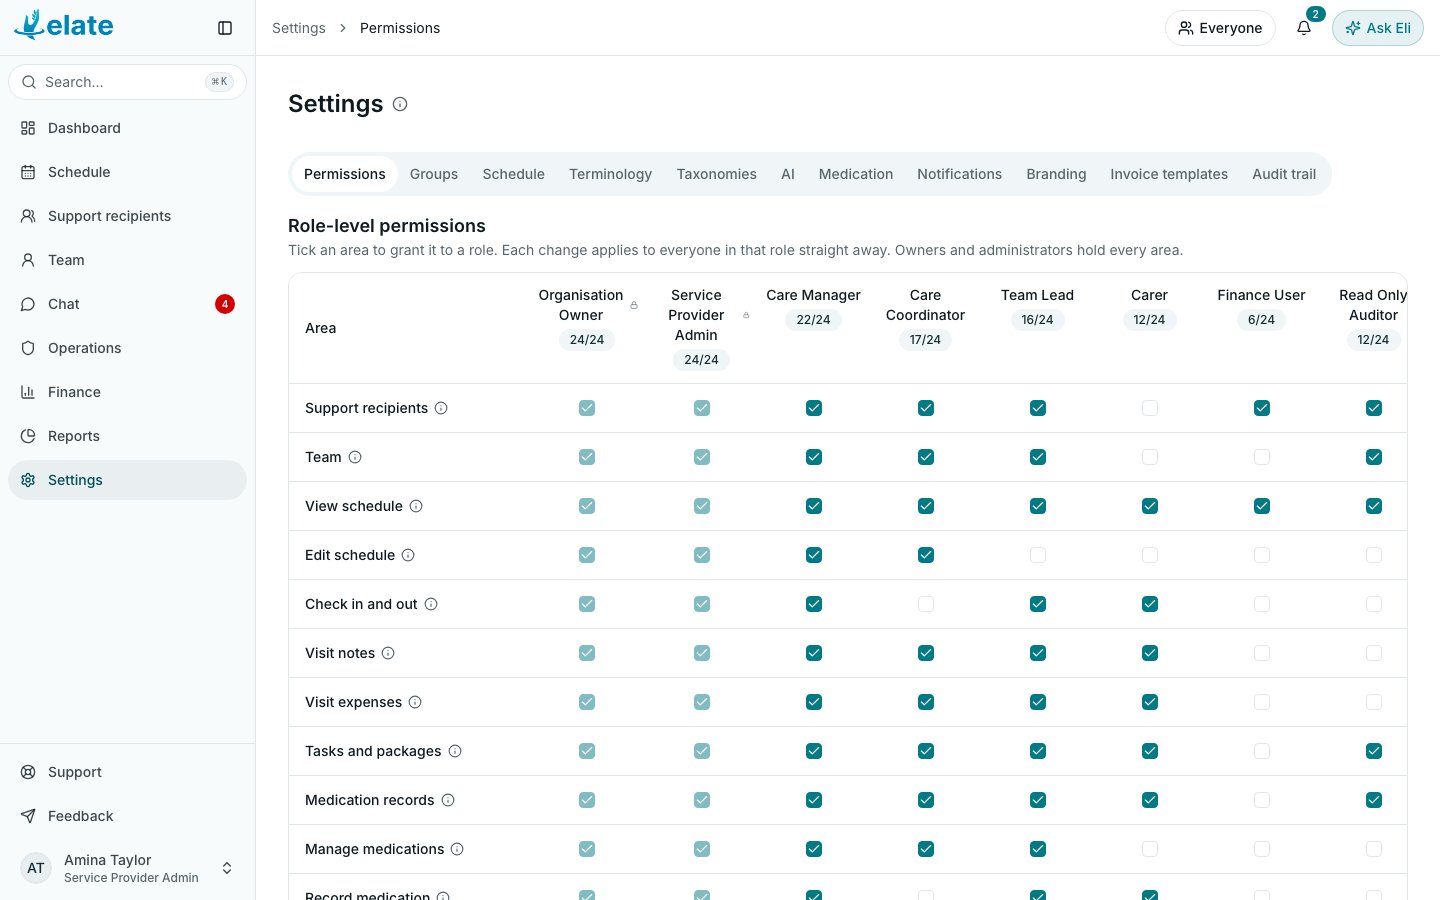Click the info icon beside Settings heading
The width and height of the screenshot is (1440, 900).
point(400,104)
